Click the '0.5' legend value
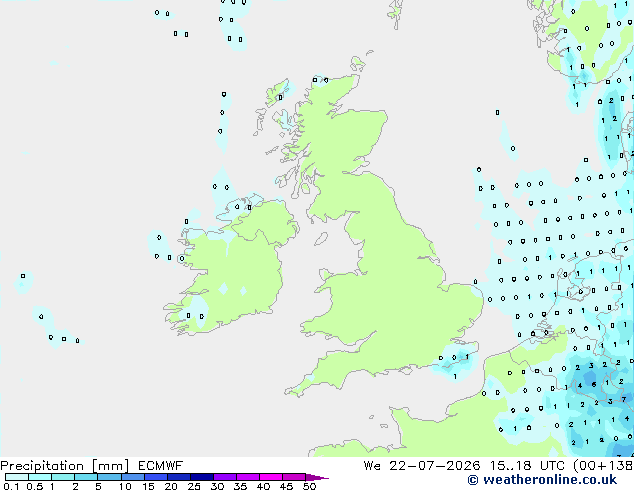 point(35,486)
